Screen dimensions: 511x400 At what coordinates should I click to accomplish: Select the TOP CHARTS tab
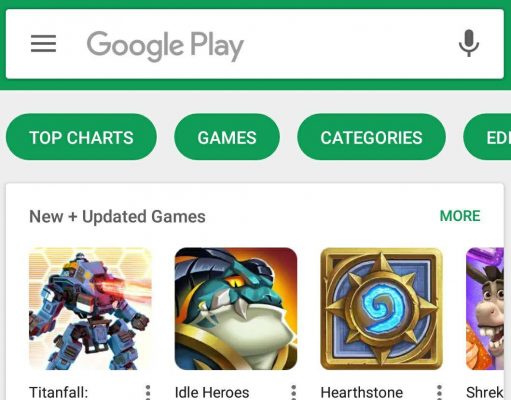coord(81,137)
